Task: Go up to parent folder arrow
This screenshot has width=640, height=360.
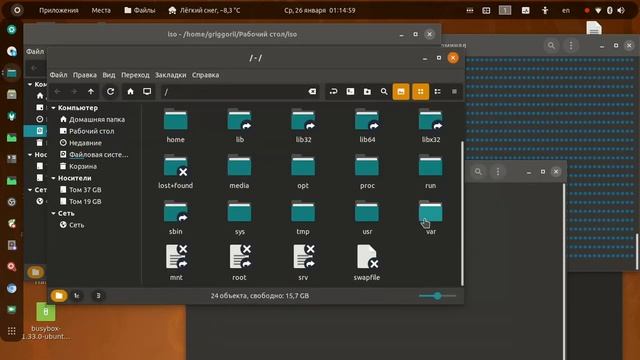Action: (x=91, y=92)
